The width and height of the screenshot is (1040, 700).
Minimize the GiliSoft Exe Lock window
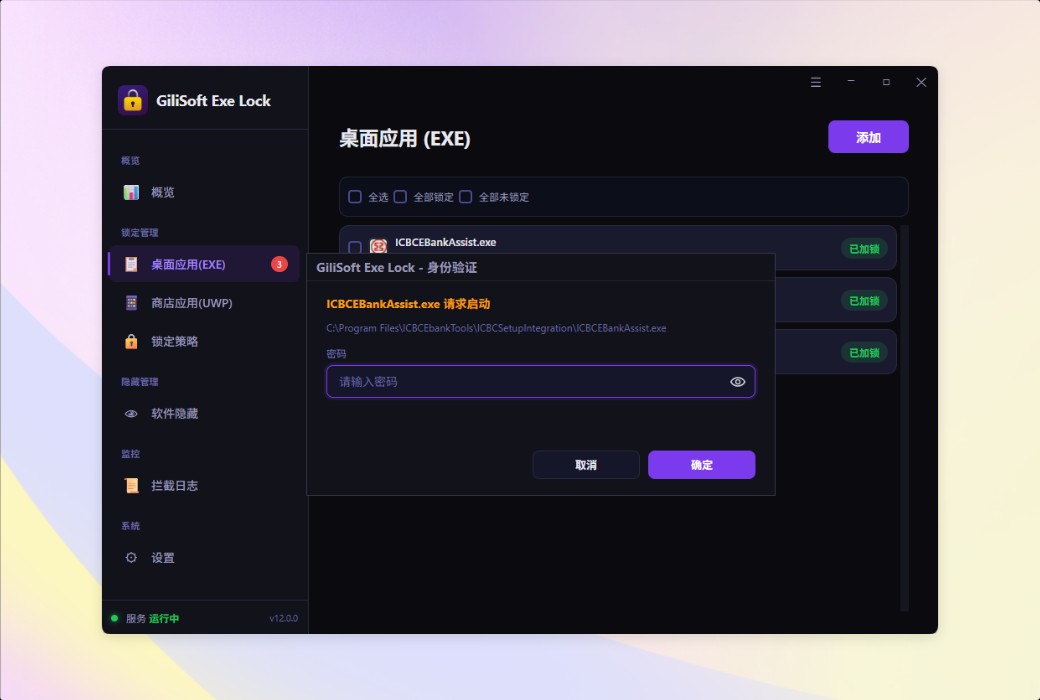point(851,82)
